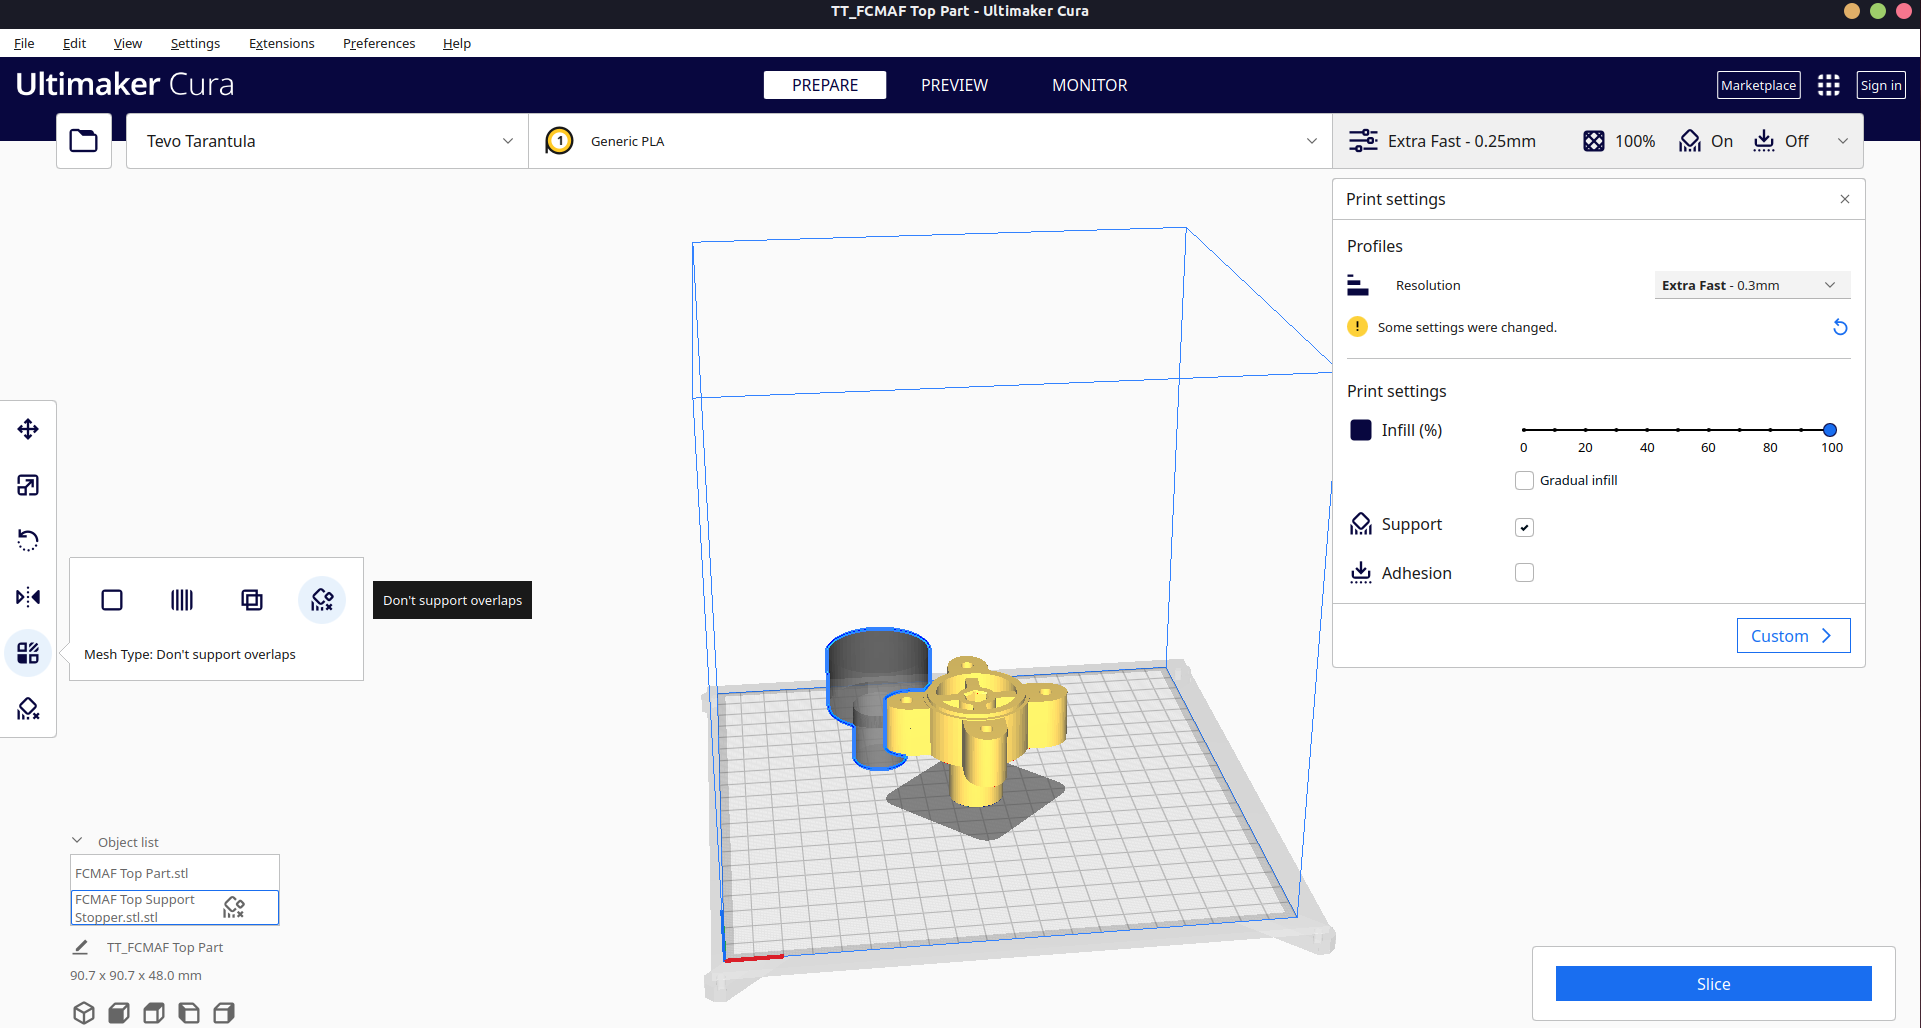Enable the Adhesion checkbox
This screenshot has height=1028, width=1921.
1524,573
